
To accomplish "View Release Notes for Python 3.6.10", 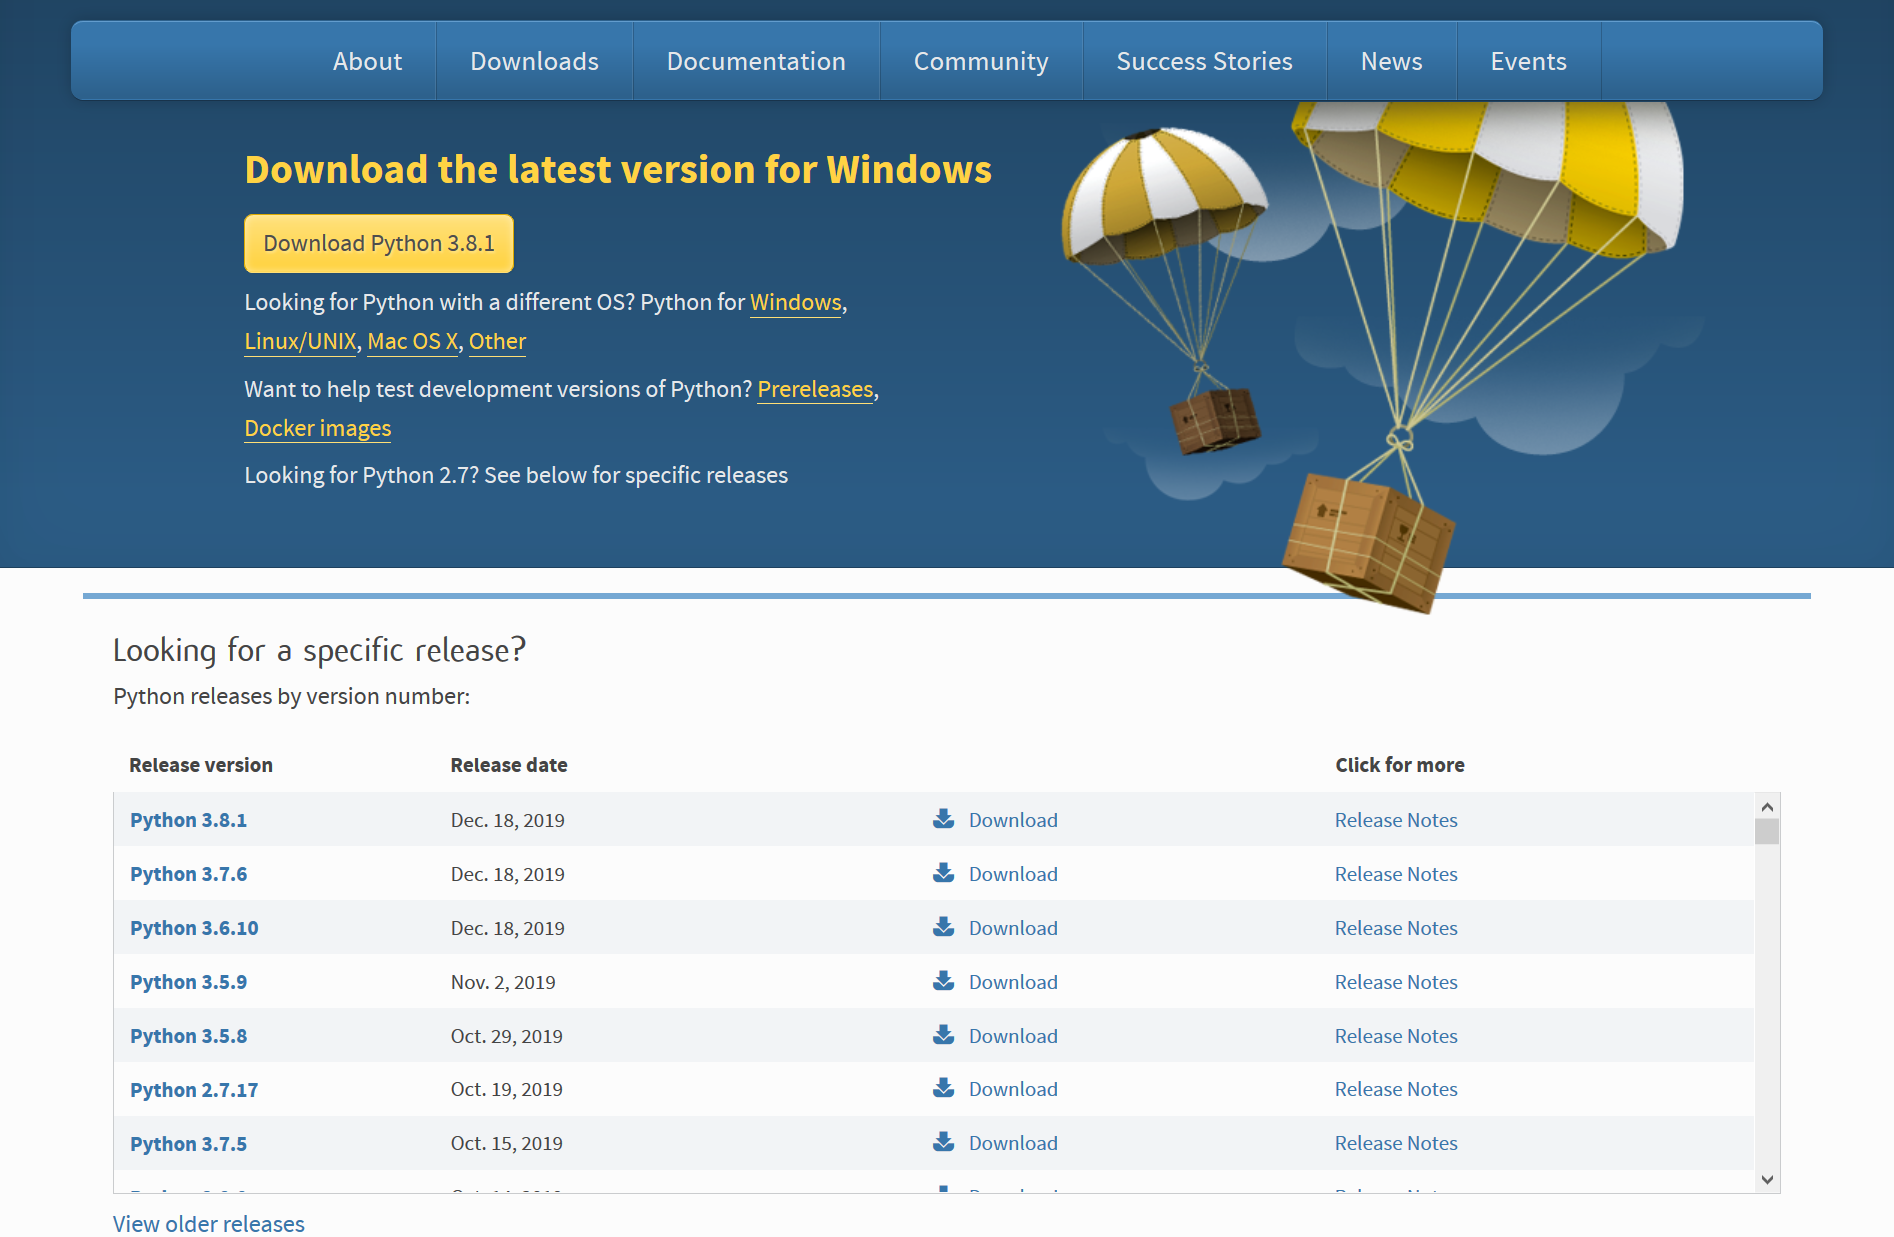I will (x=1396, y=928).
